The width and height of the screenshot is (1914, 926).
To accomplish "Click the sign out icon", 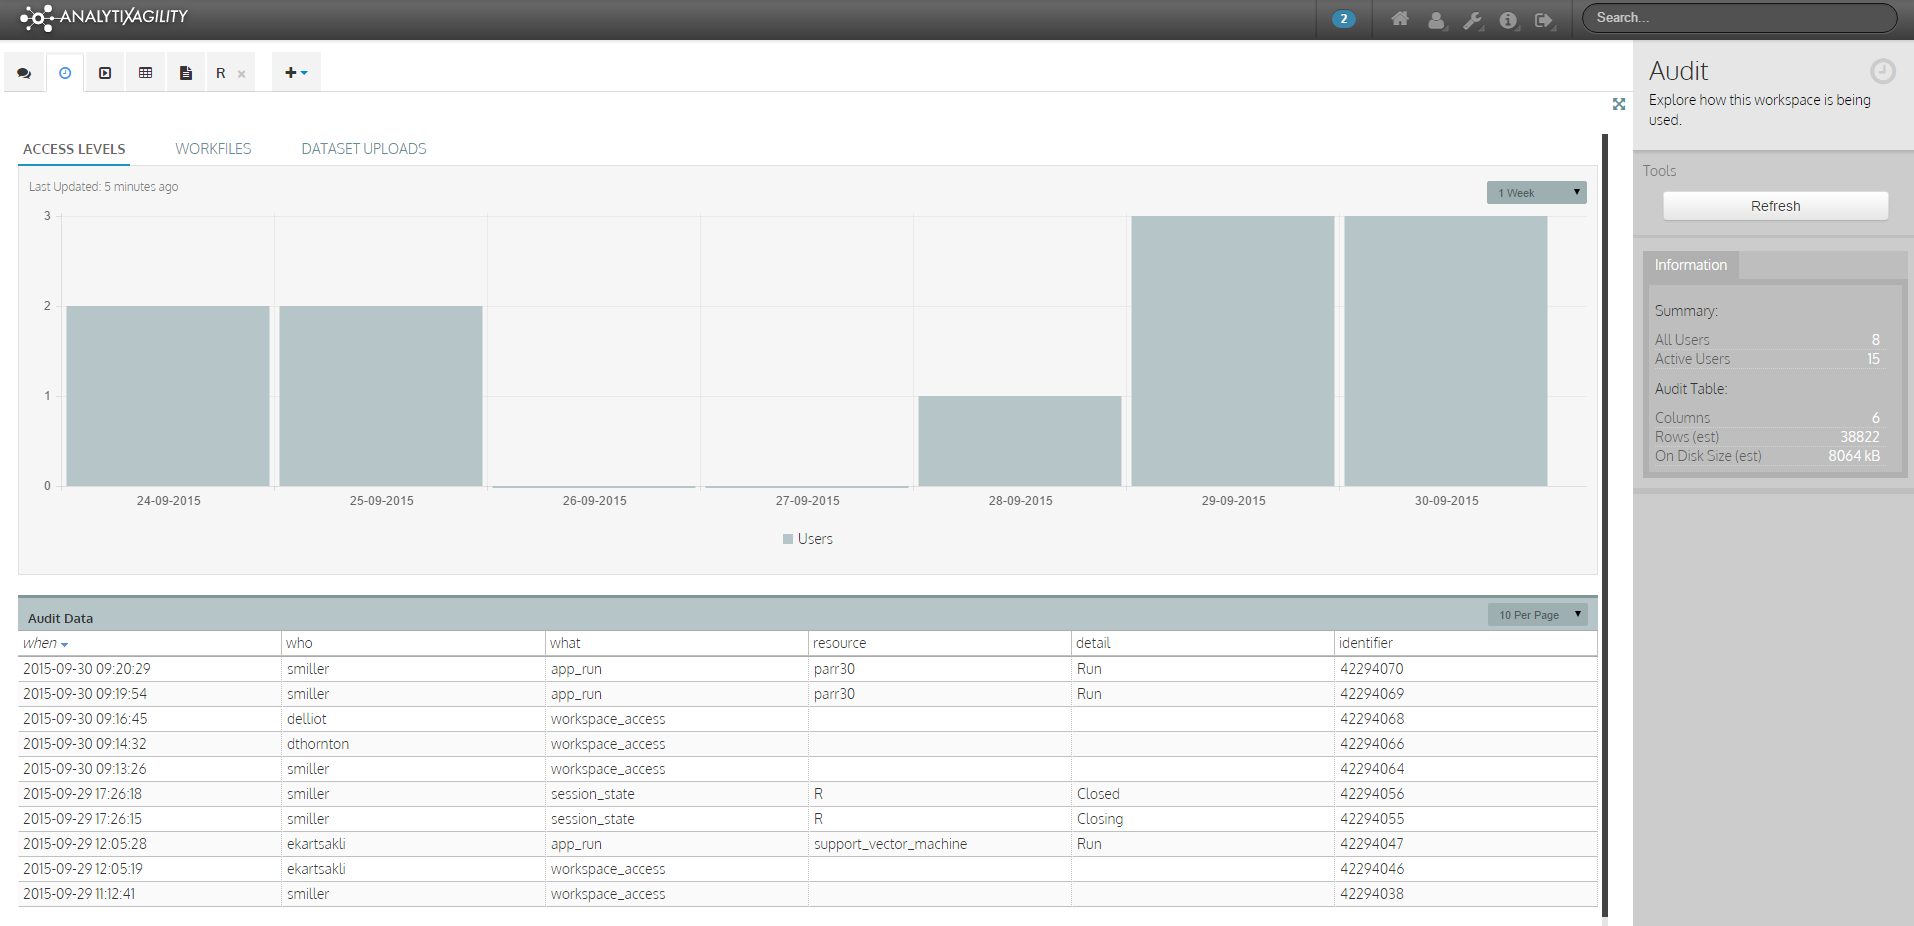I will (1545, 19).
